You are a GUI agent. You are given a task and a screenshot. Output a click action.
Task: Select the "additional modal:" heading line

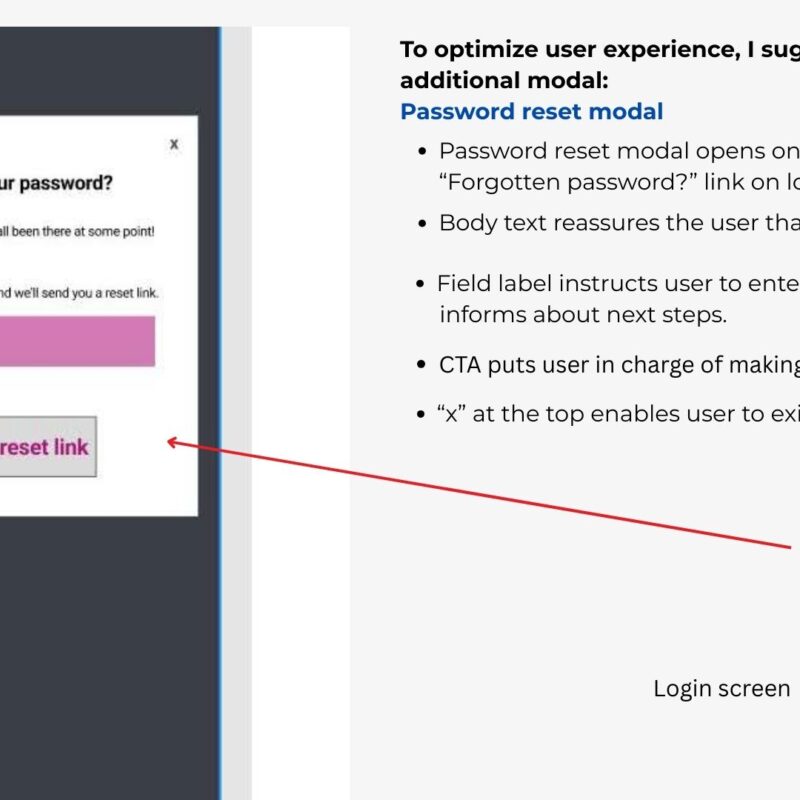[503, 80]
